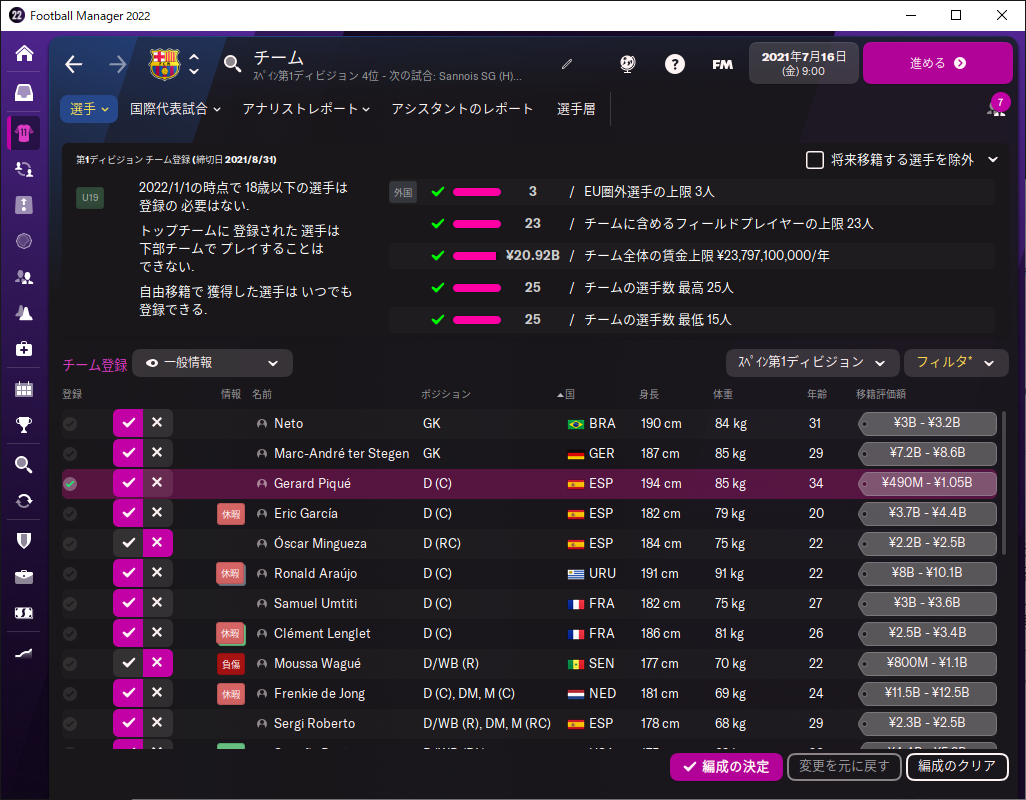Tick 将来移籍する選手を除外 checkbox

click(x=815, y=160)
